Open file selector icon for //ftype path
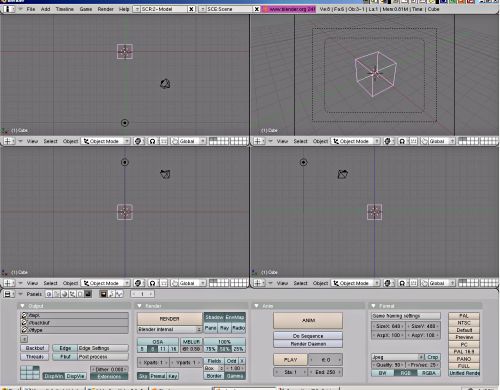This screenshot has height=390, width=500. pos(24,330)
